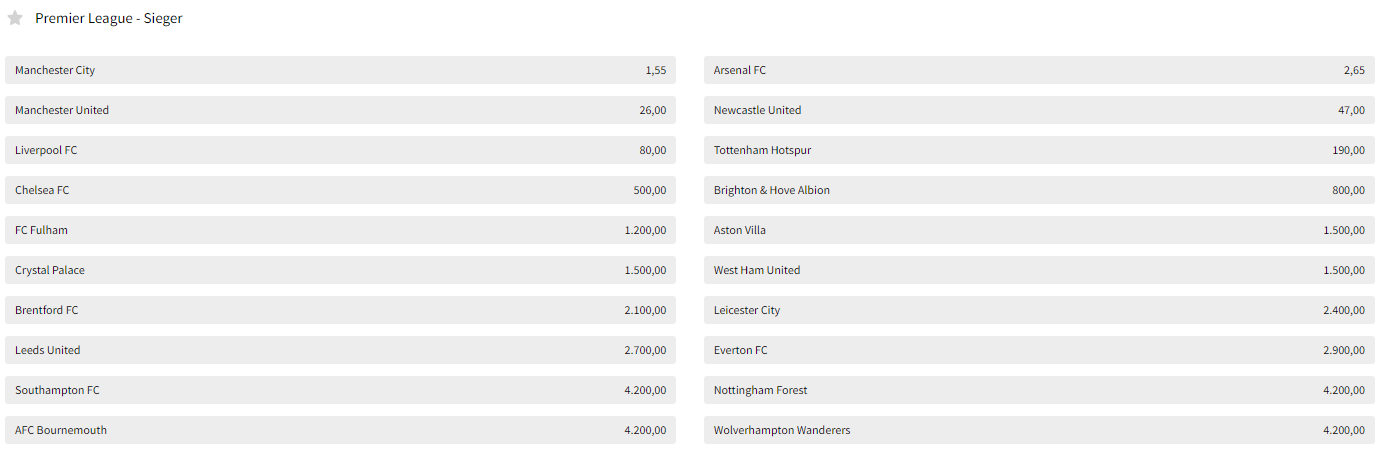Select the FC Fulham bet row
Viewport: 1381px width, 454px height.
tap(340, 230)
